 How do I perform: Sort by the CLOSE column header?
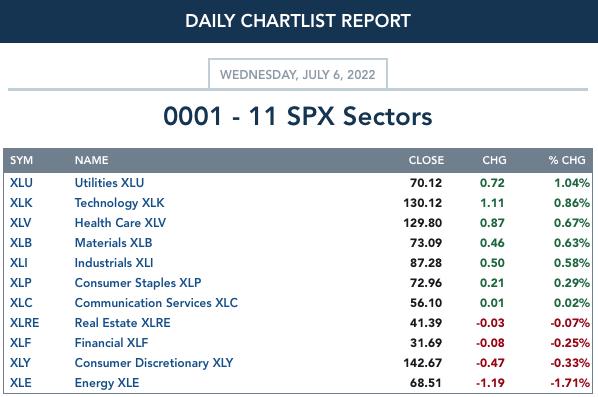[426, 160]
